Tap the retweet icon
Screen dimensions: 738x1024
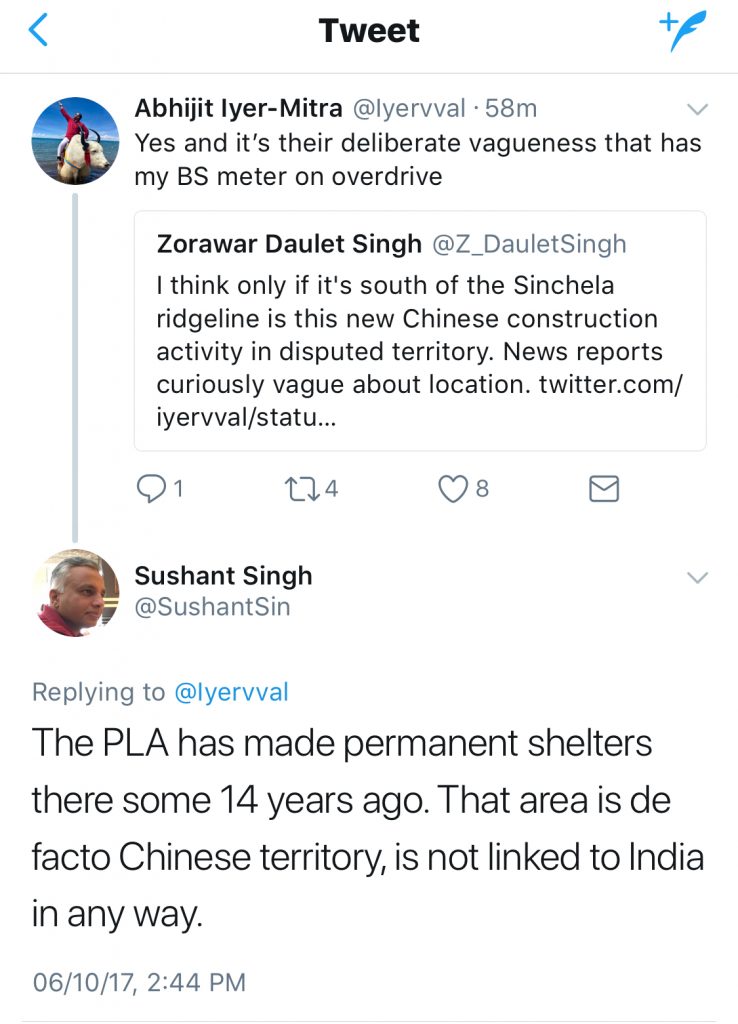pyautogui.click(x=300, y=489)
